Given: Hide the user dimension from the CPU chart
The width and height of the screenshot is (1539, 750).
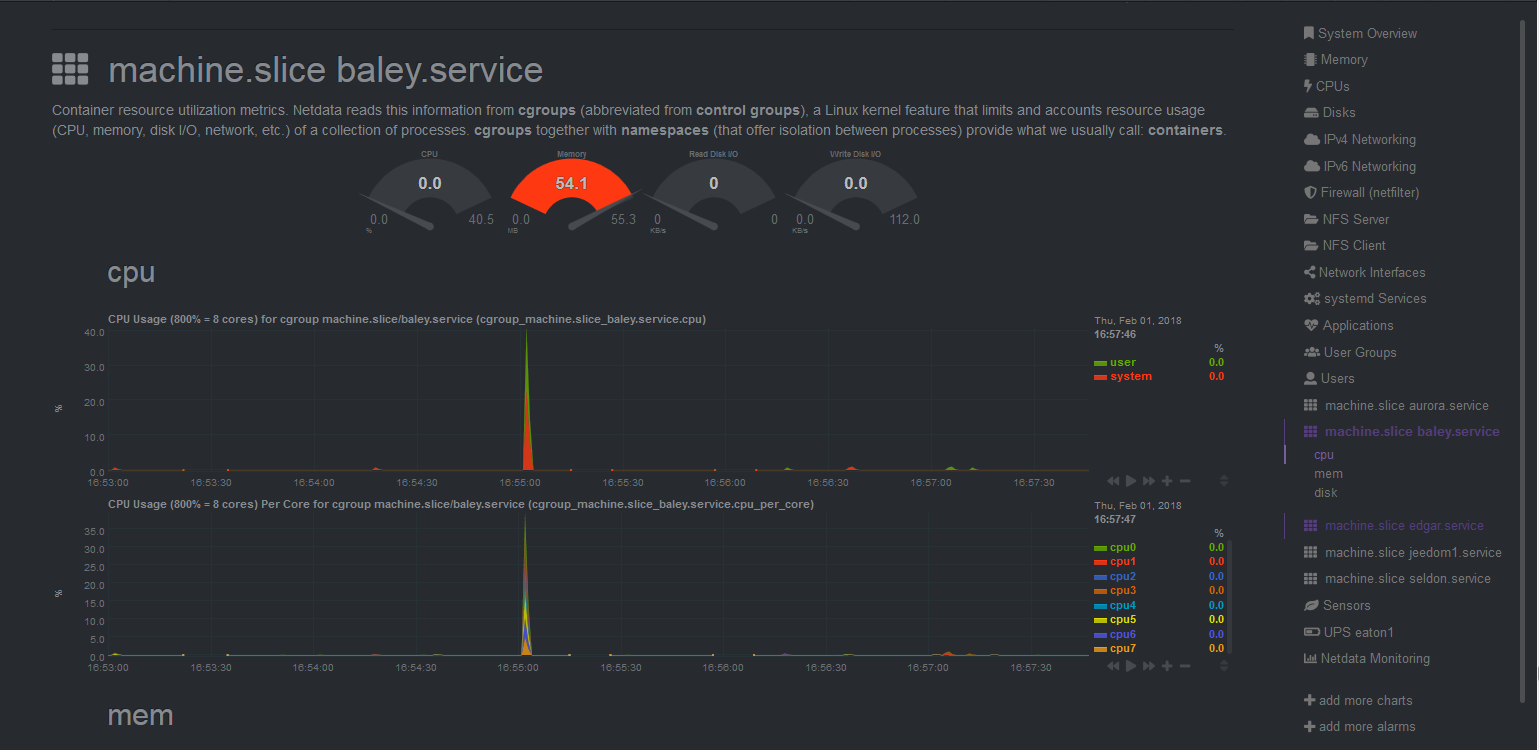Looking at the screenshot, I should click(x=1122, y=361).
